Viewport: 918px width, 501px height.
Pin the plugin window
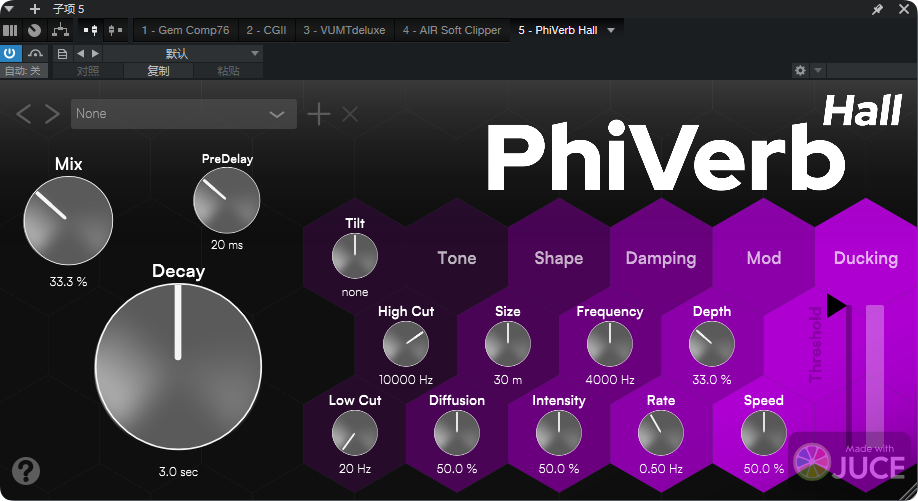click(x=877, y=9)
